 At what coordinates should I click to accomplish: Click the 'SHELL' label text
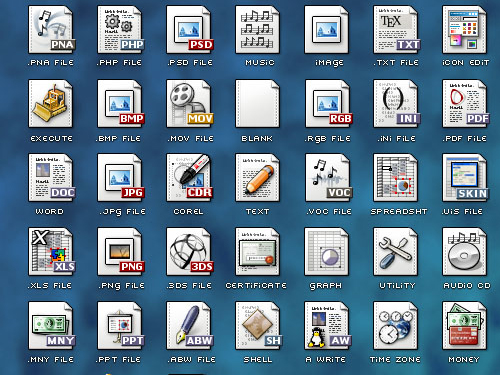[x=258, y=360]
